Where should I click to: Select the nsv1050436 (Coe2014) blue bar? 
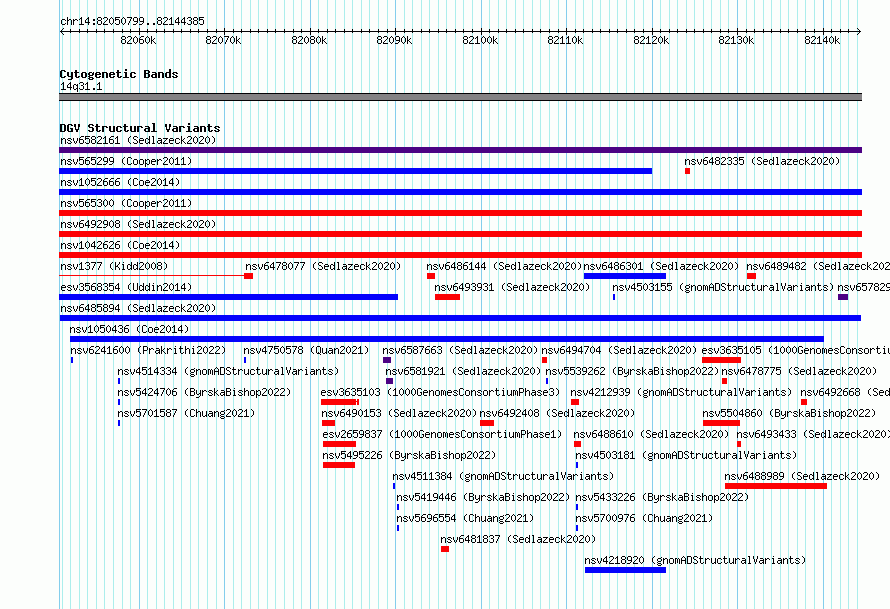click(447, 339)
